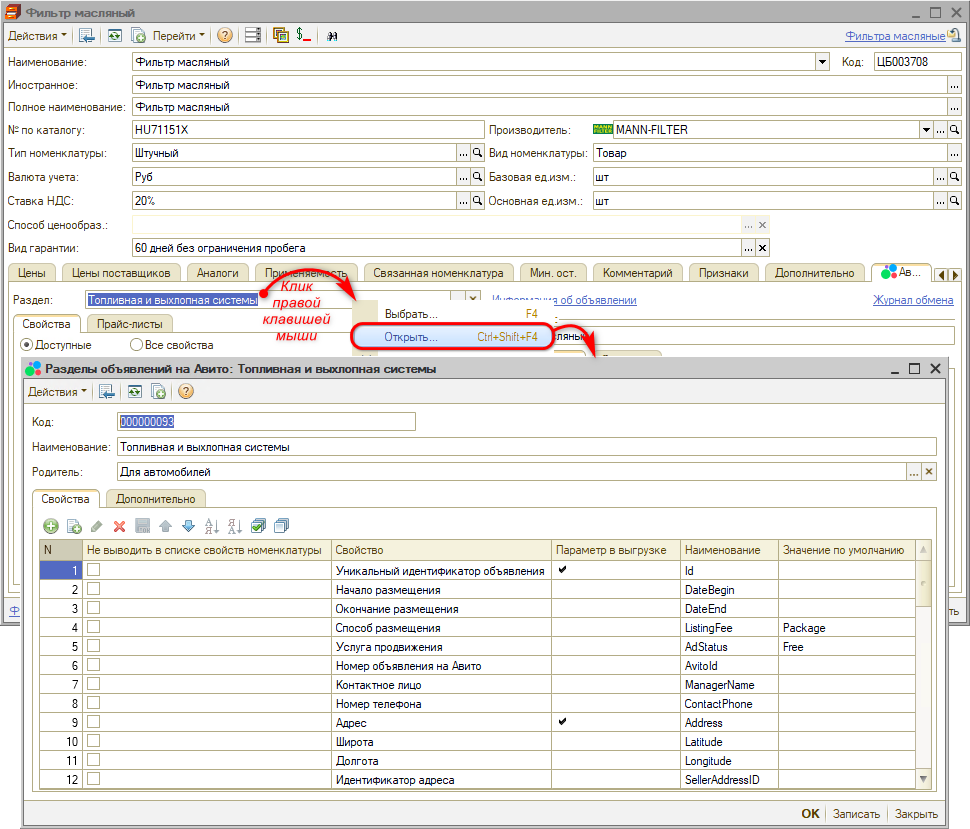Open the Журнал обмена link
The image size is (970, 829).
click(x=912, y=300)
